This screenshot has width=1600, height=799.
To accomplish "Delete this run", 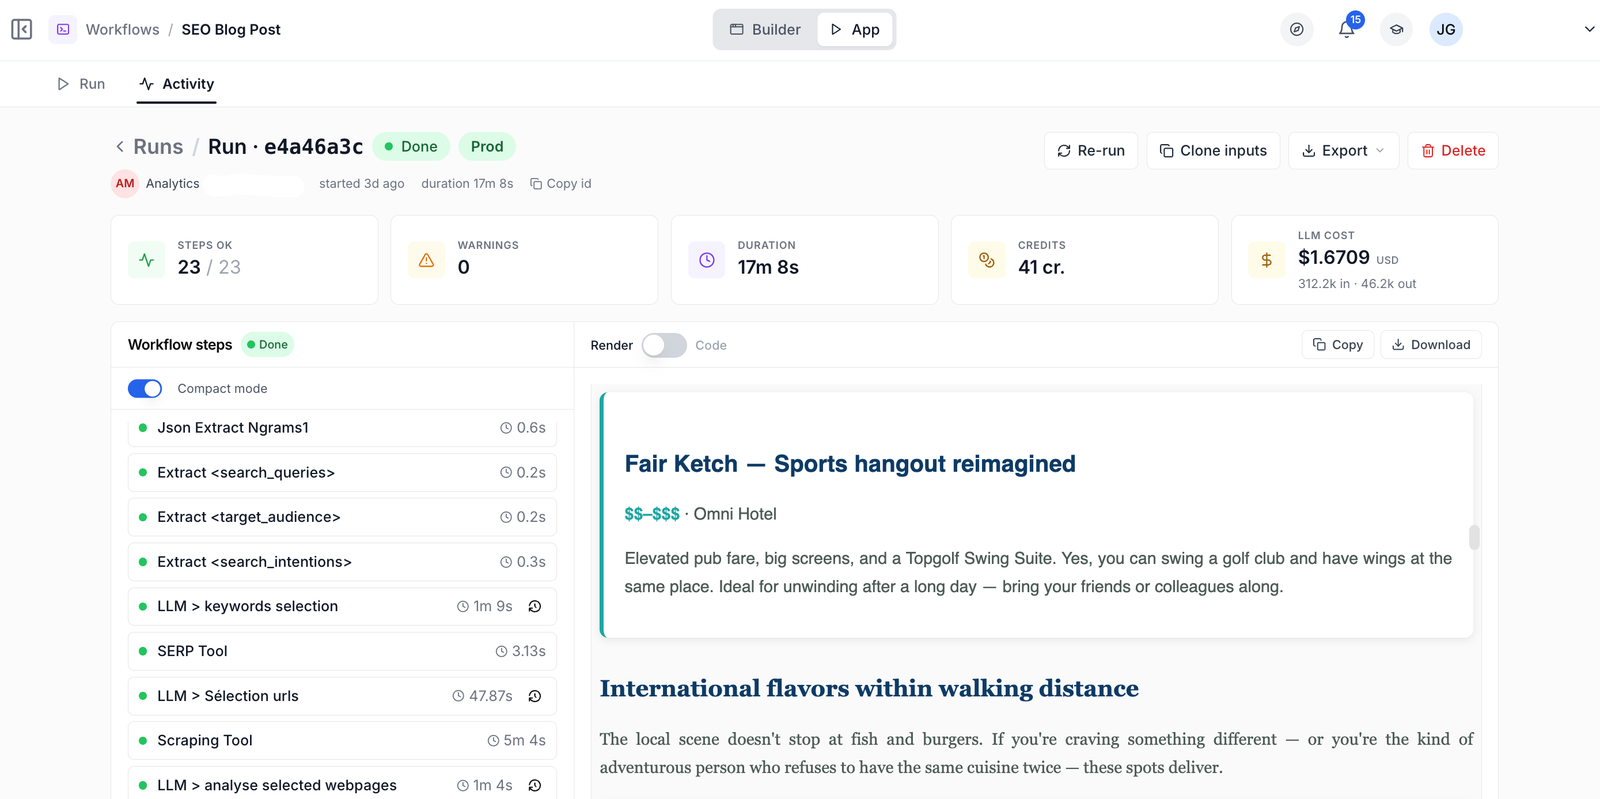I will 1453,151.
